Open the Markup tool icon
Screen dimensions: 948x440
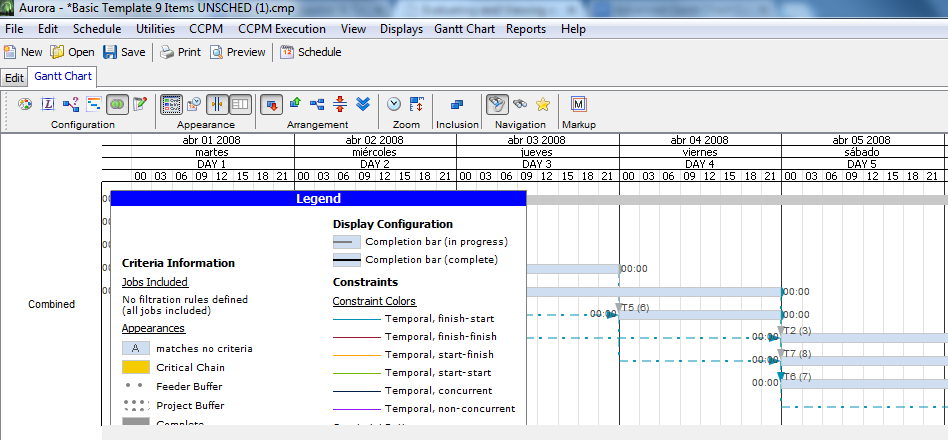point(578,104)
